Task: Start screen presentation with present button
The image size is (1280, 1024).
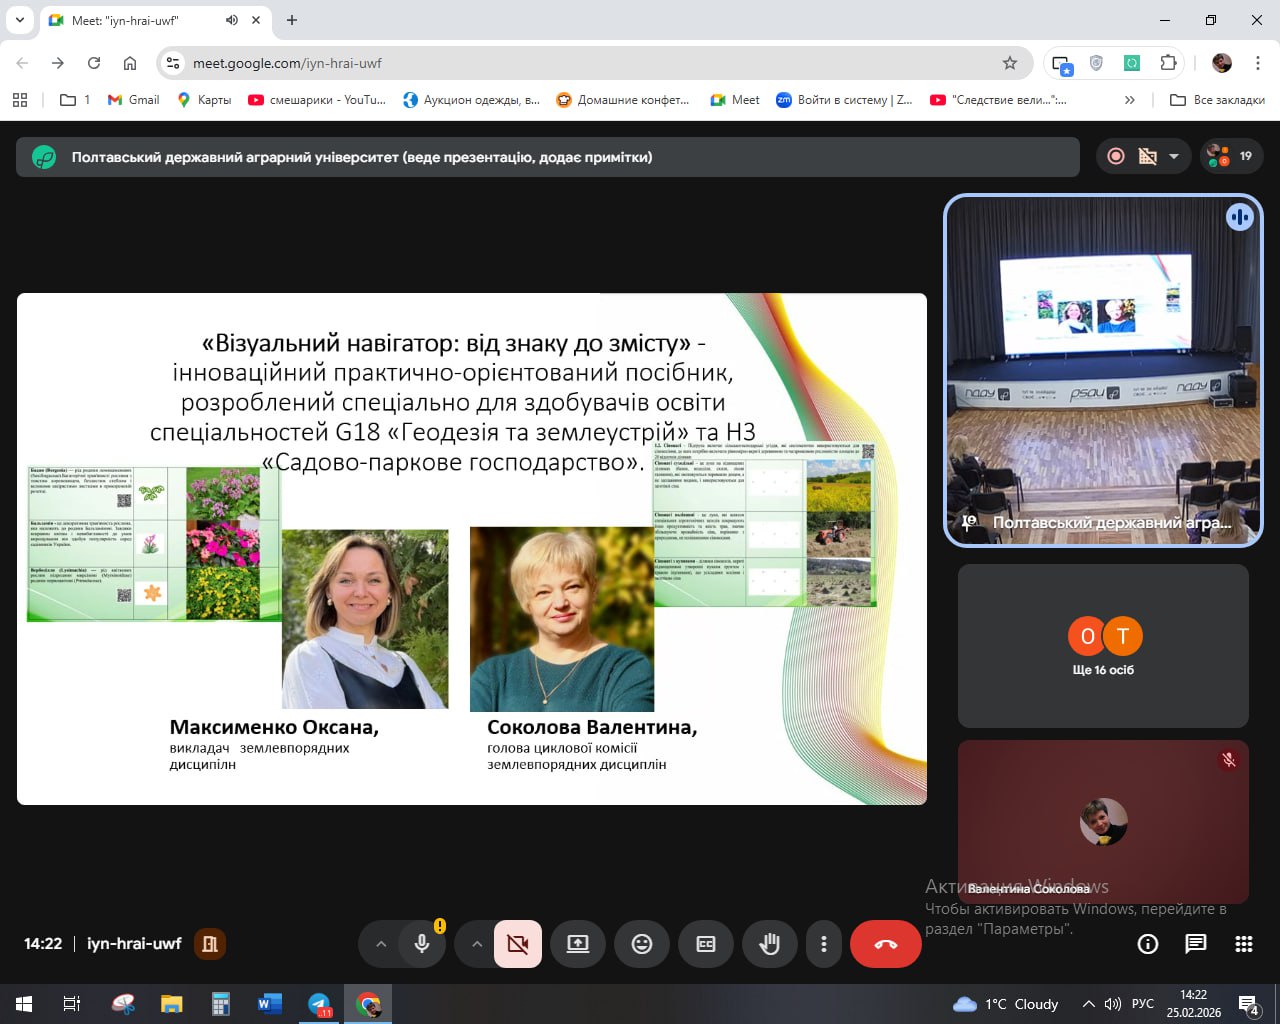Action: tap(578, 944)
